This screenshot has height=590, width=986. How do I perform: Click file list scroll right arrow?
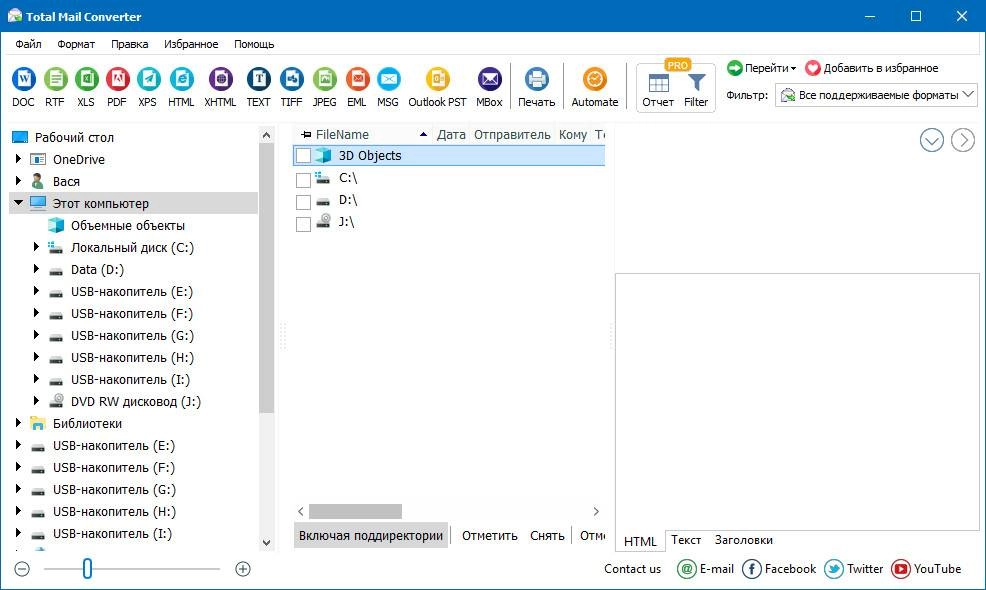pyautogui.click(x=596, y=511)
